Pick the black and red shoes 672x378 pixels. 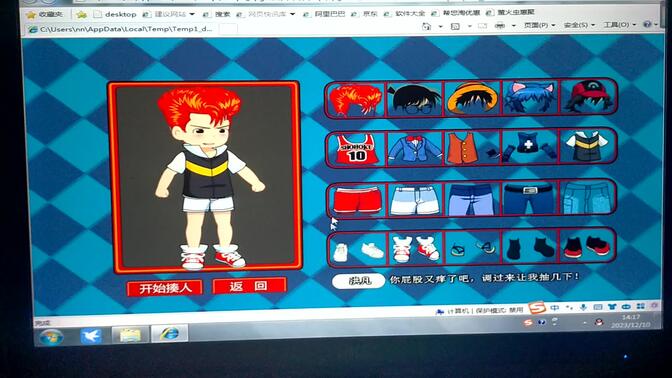pos(588,246)
